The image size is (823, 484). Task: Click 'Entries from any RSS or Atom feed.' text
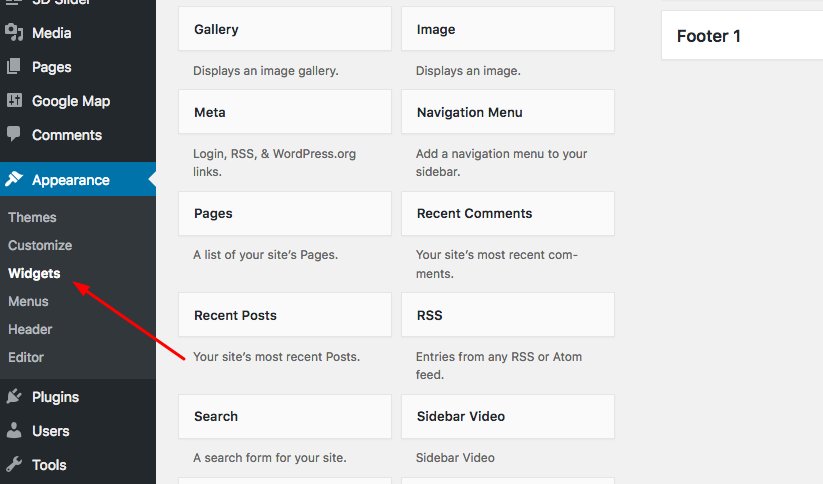coord(499,365)
